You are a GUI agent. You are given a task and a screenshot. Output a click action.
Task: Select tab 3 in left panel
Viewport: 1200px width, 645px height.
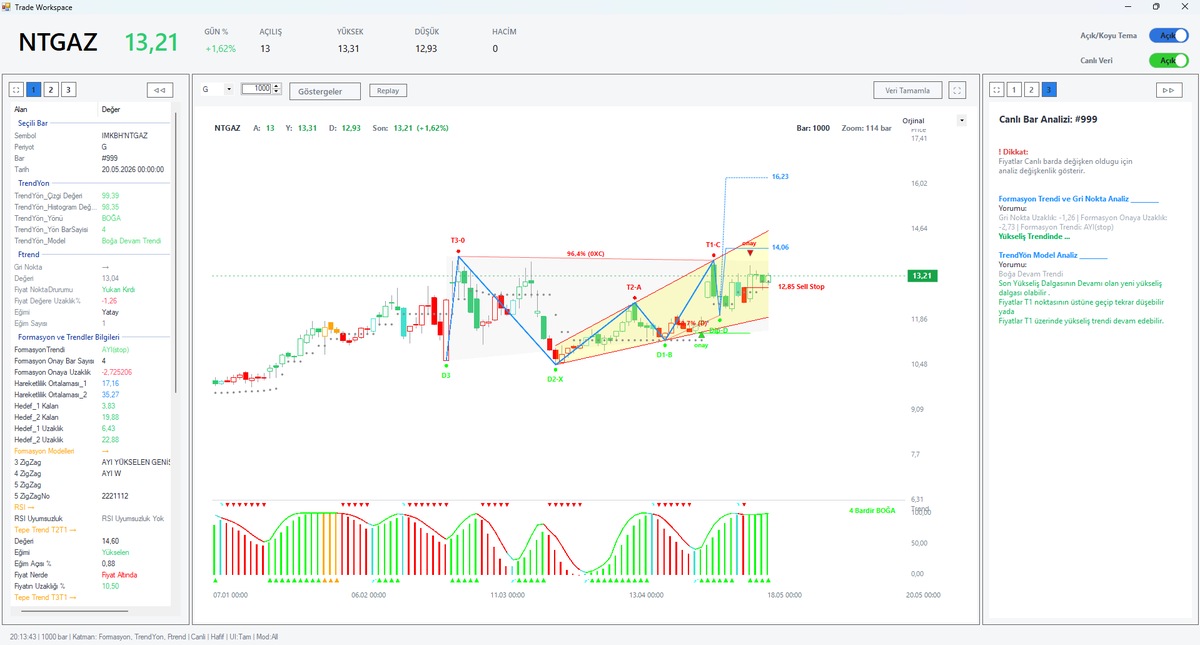pos(68,89)
